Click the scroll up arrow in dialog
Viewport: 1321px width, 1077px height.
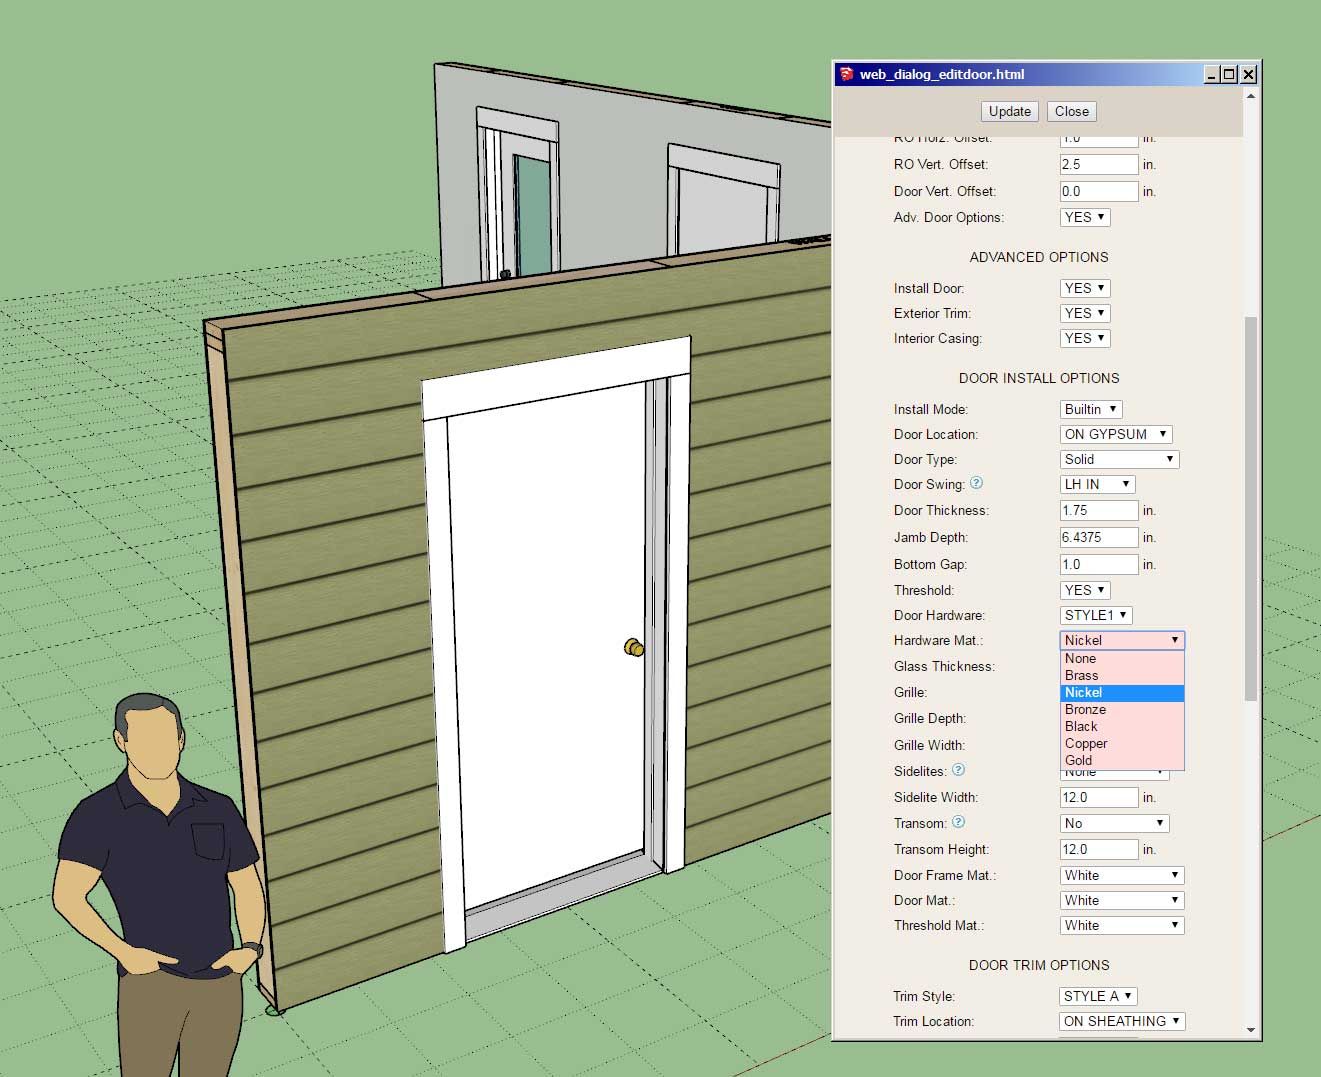[x=1250, y=96]
